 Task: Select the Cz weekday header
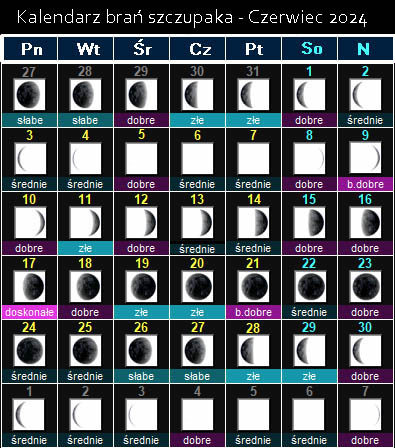(198, 49)
